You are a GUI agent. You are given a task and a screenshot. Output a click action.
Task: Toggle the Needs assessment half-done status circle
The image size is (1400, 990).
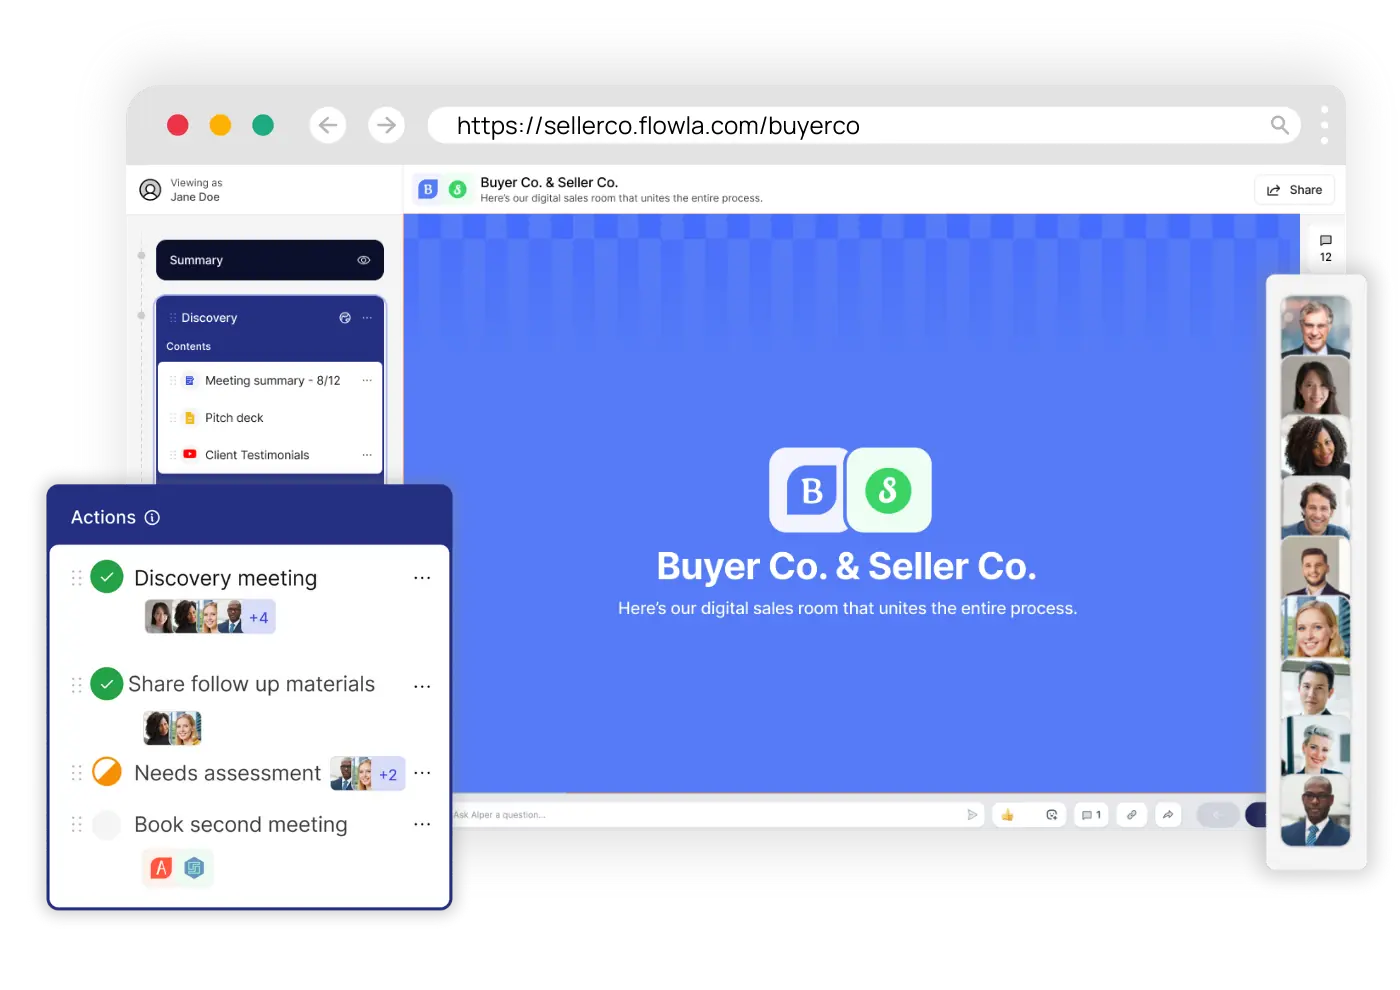[107, 772]
